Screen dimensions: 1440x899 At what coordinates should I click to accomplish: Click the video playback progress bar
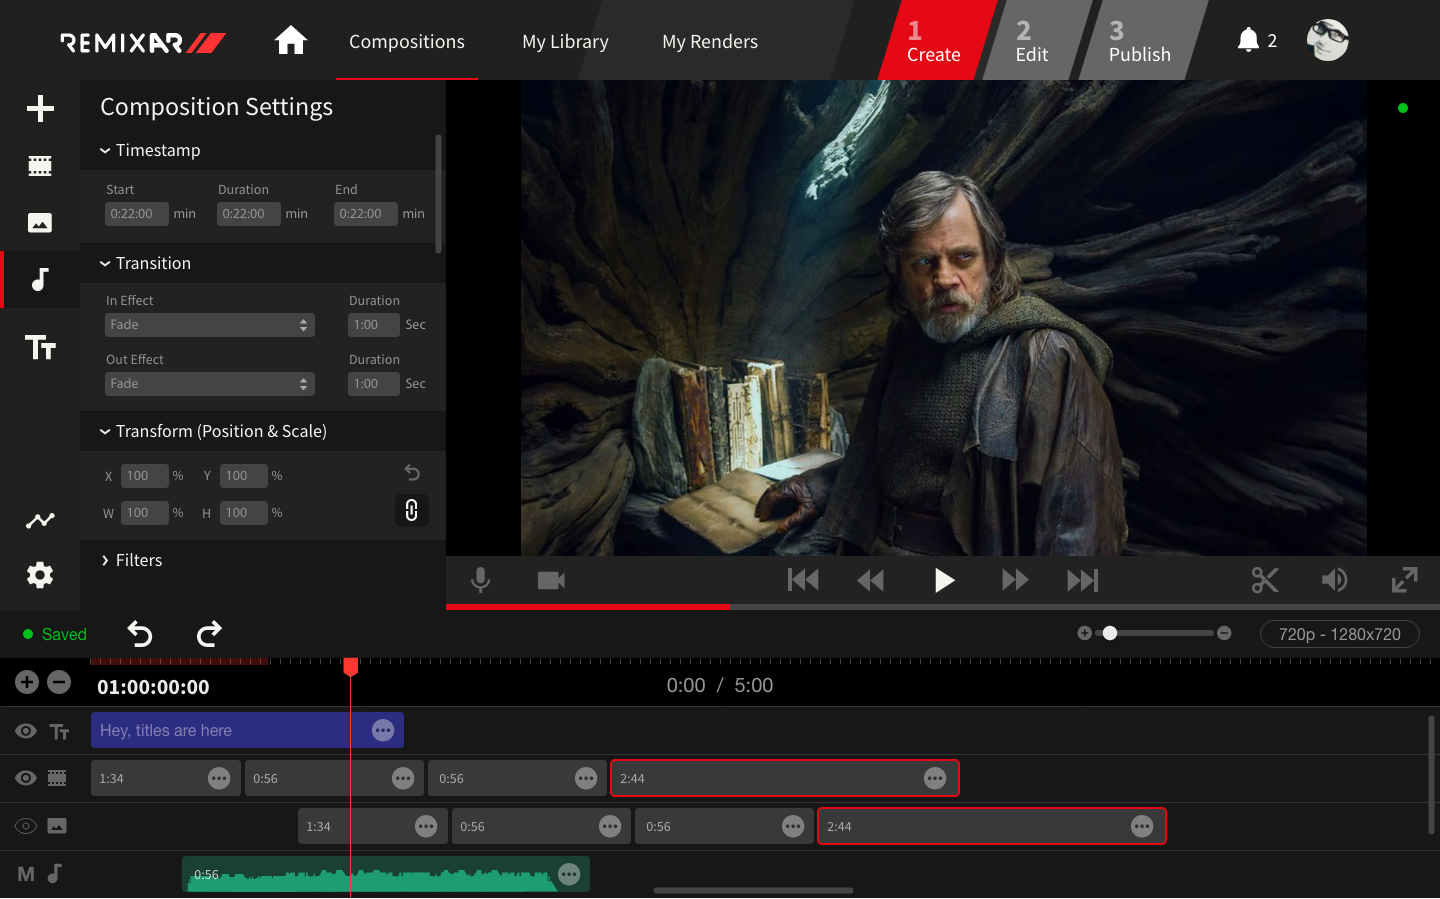pyautogui.click(x=943, y=606)
